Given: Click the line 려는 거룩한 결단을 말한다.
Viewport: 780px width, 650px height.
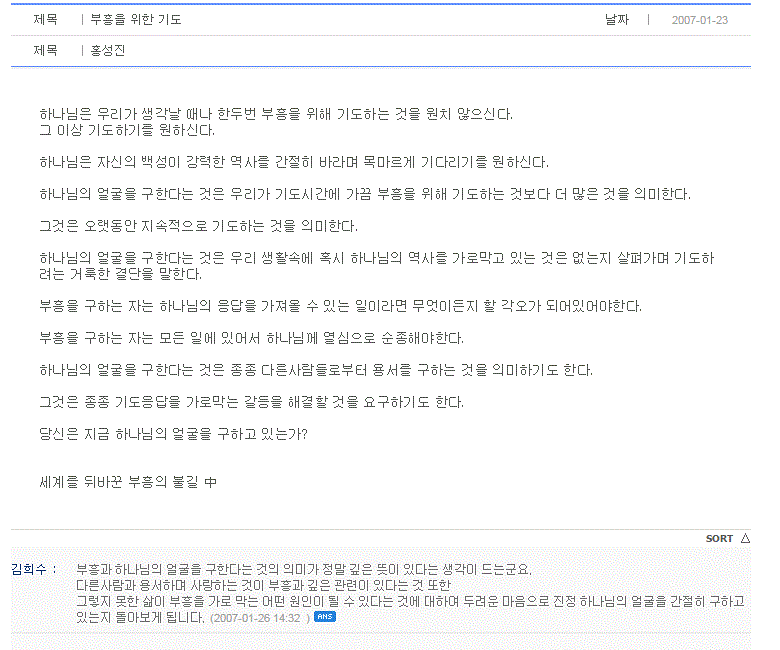Looking at the screenshot, I should point(120,274).
